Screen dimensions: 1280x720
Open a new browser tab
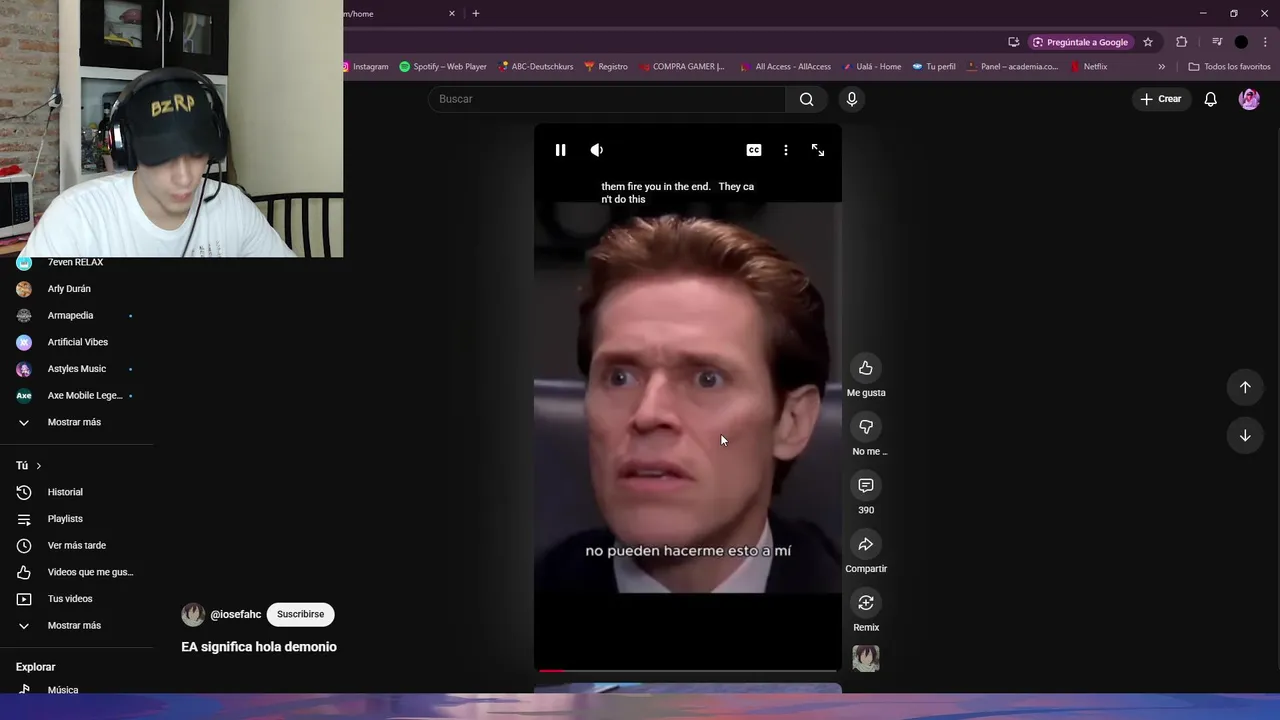(x=476, y=14)
